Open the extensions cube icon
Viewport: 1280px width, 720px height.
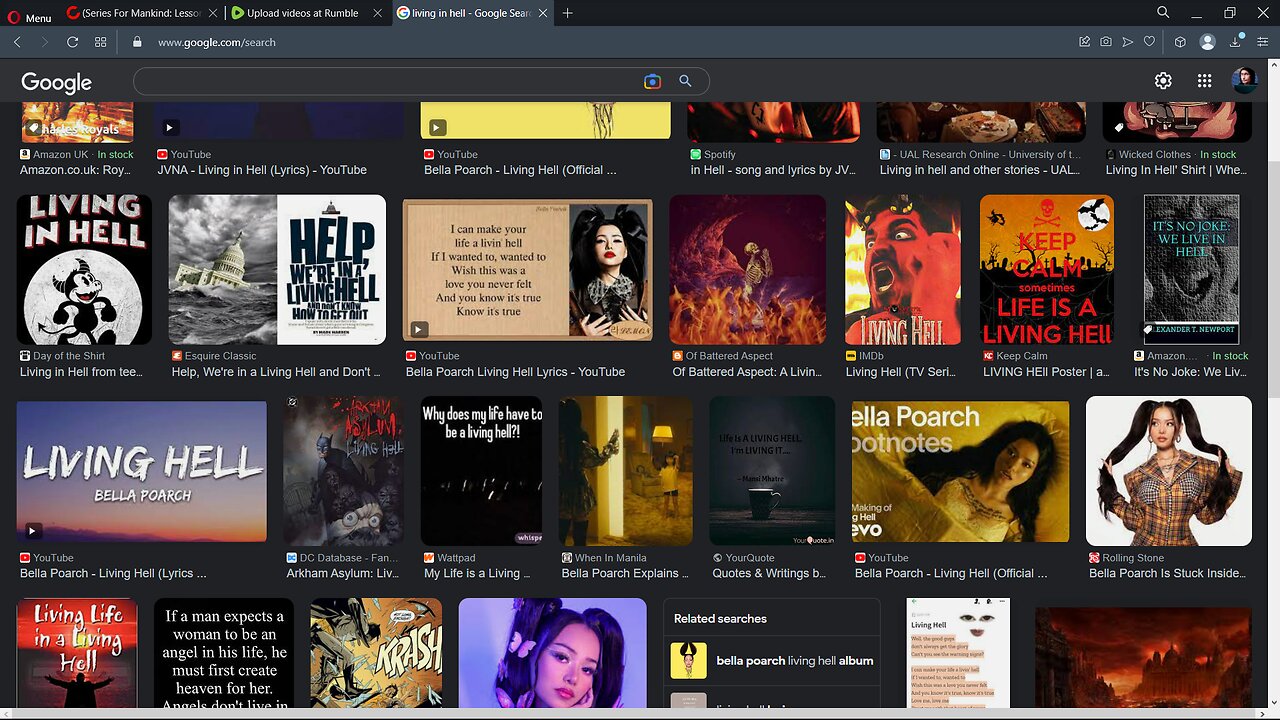pyautogui.click(x=1180, y=42)
